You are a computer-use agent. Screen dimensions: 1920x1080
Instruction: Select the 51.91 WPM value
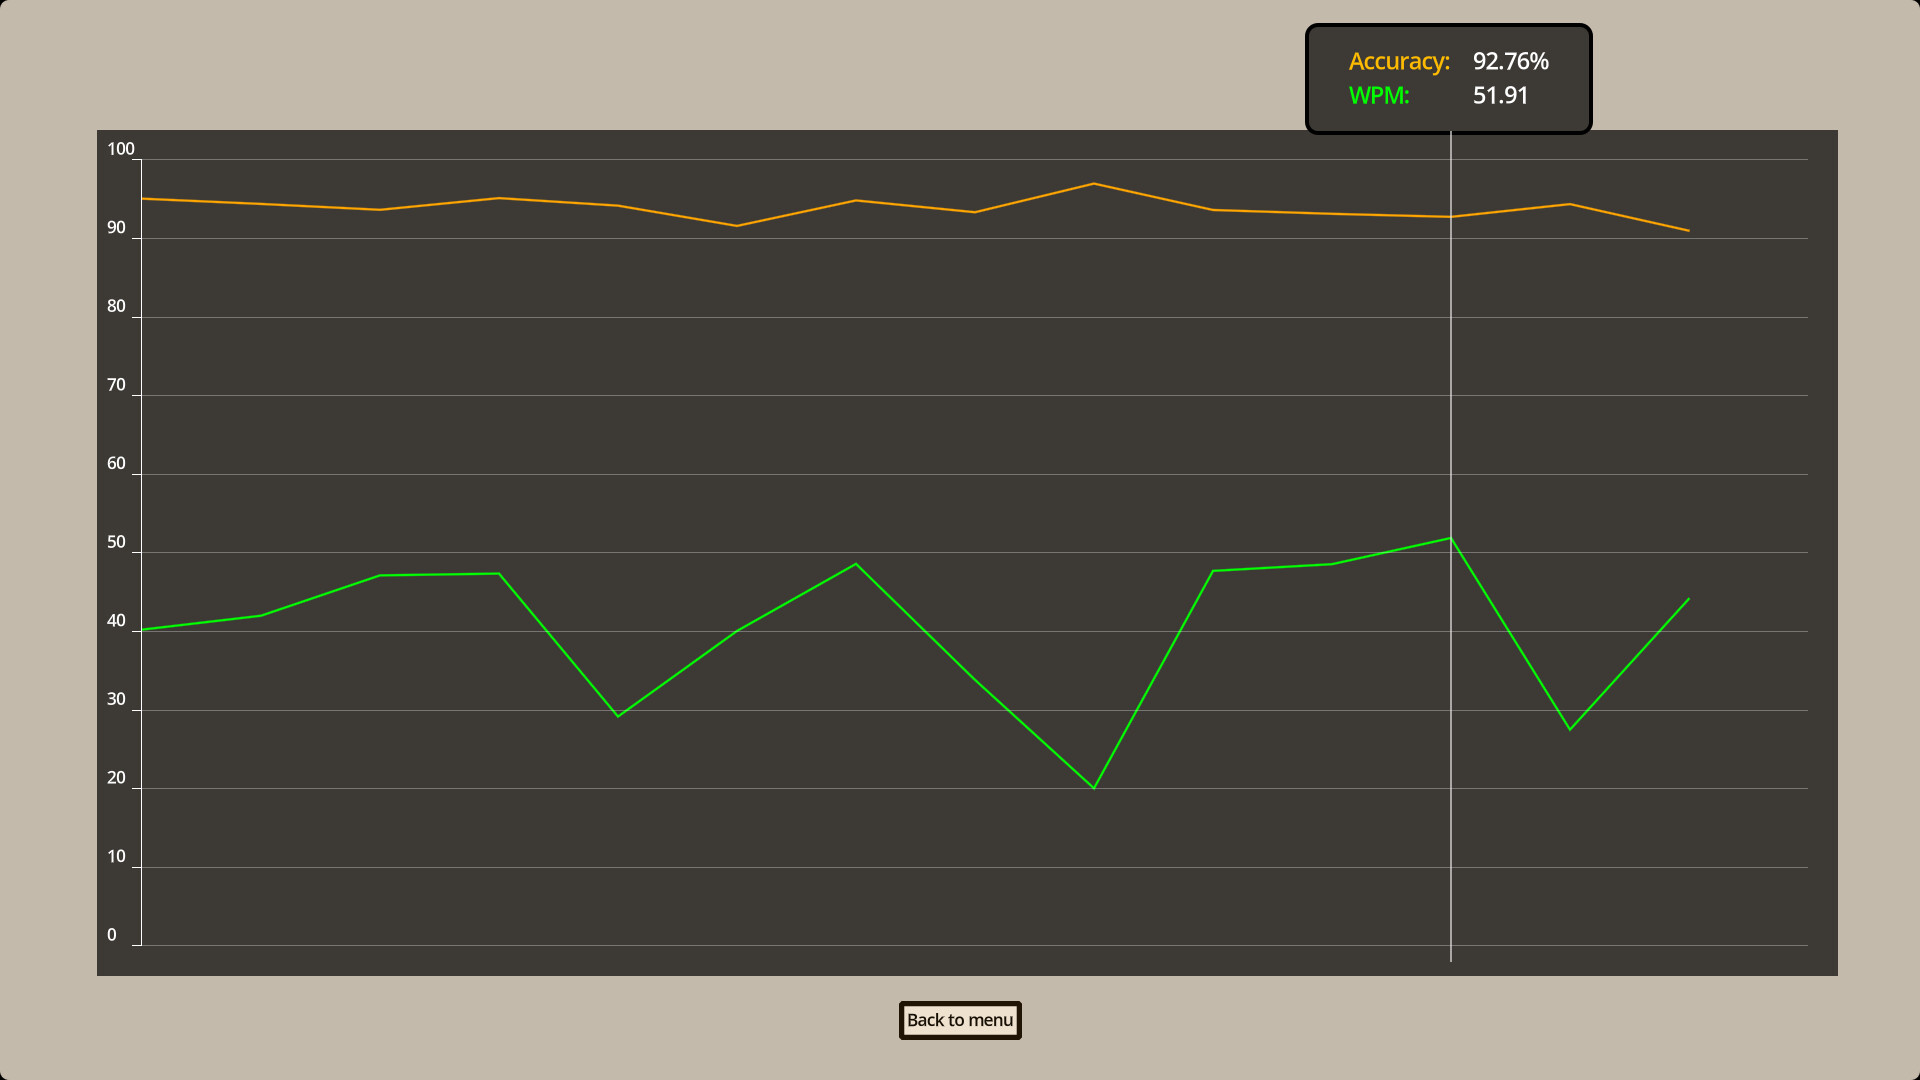(1500, 96)
